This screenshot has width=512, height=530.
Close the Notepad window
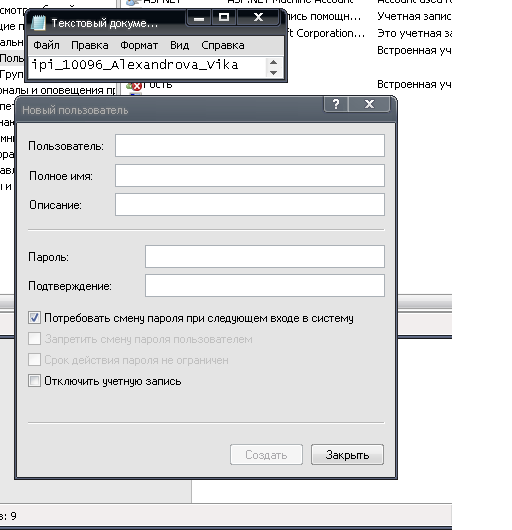tap(258, 18)
